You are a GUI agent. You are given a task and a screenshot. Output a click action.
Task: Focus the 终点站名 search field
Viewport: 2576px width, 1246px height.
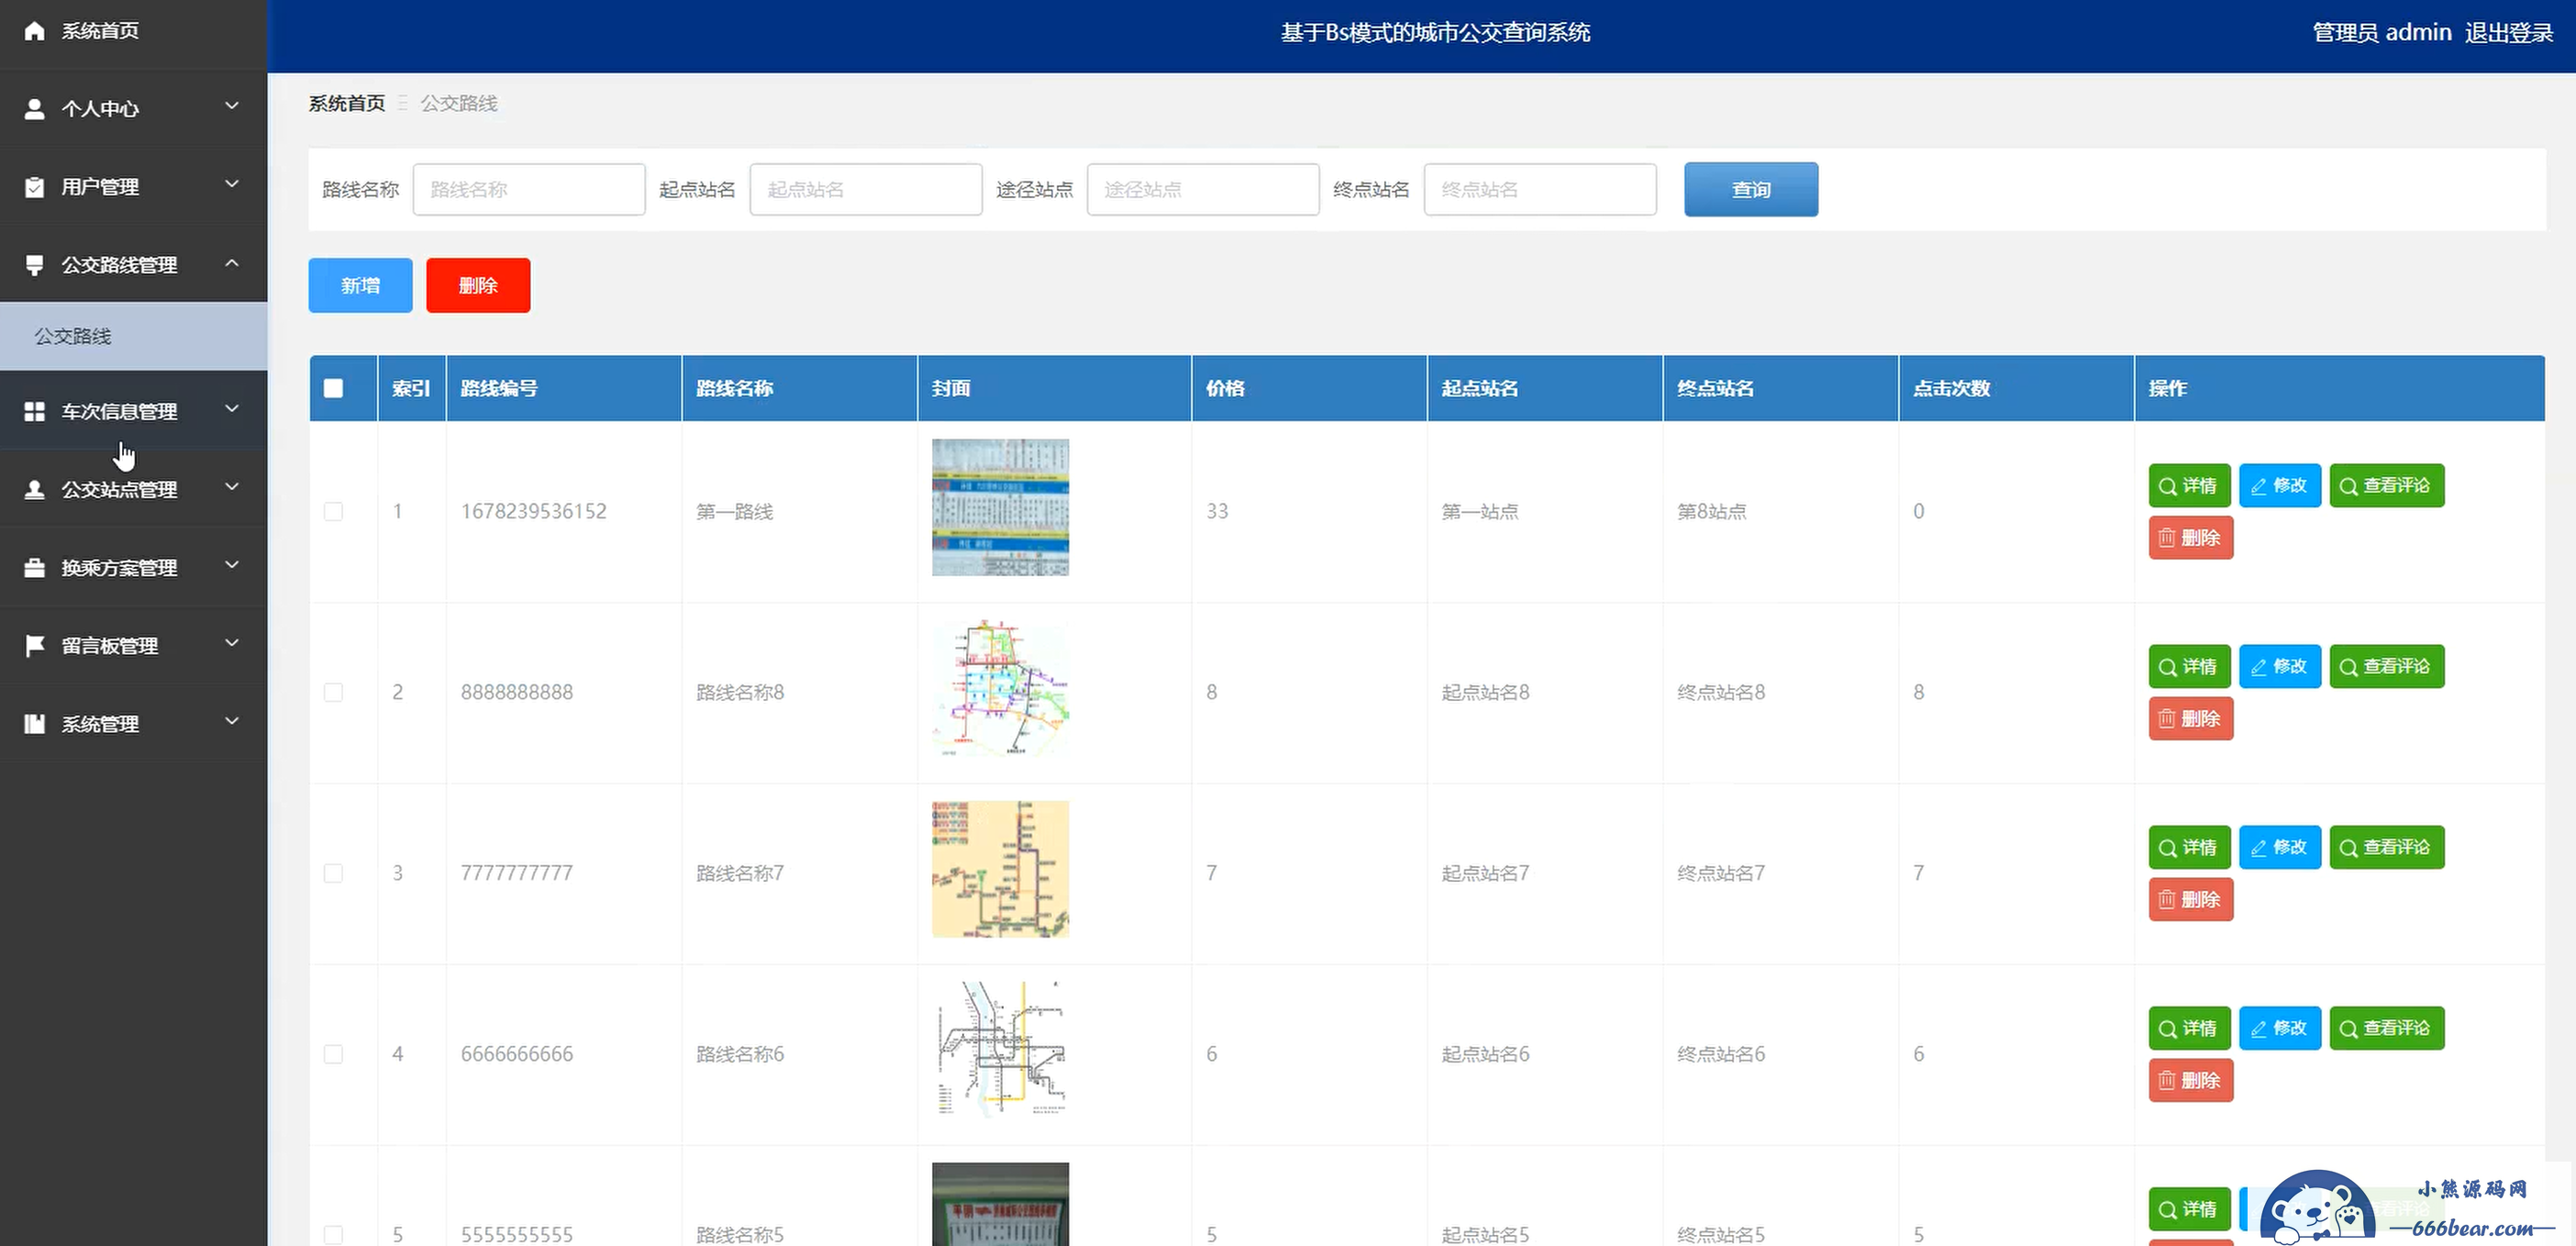pyautogui.click(x=1540, y=189)
